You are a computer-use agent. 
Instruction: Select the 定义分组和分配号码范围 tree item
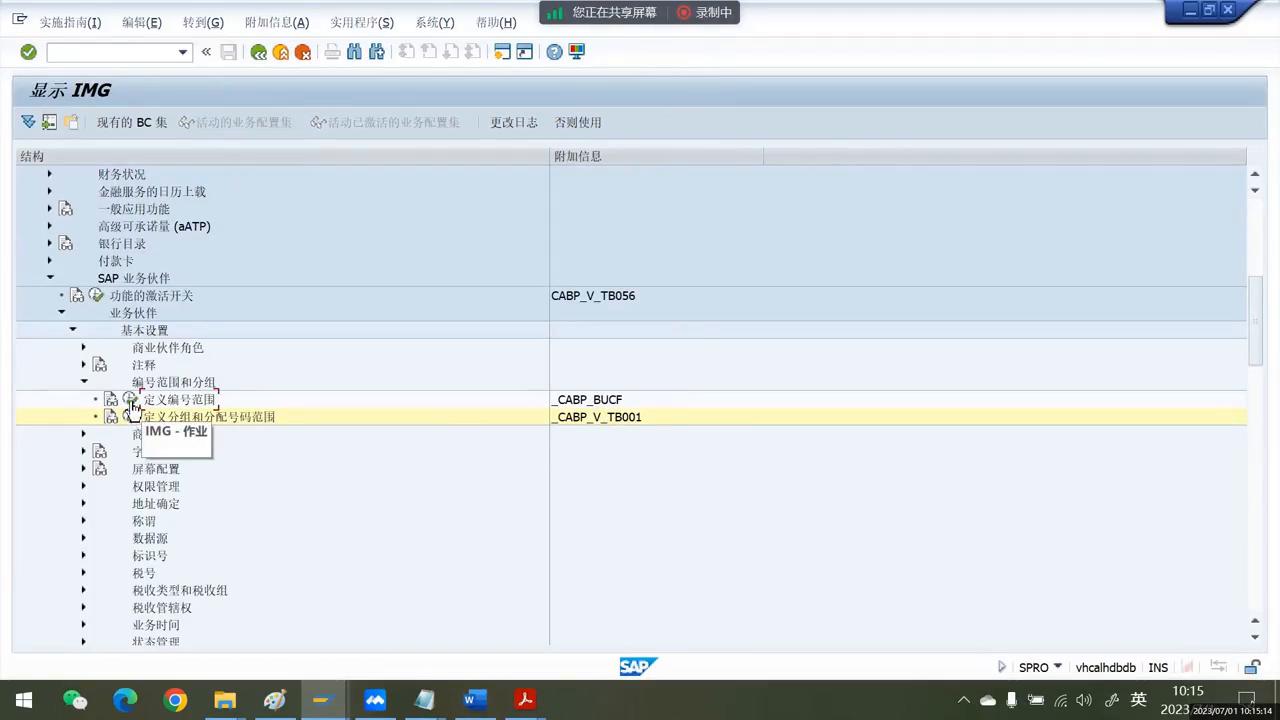coord(209,417)
